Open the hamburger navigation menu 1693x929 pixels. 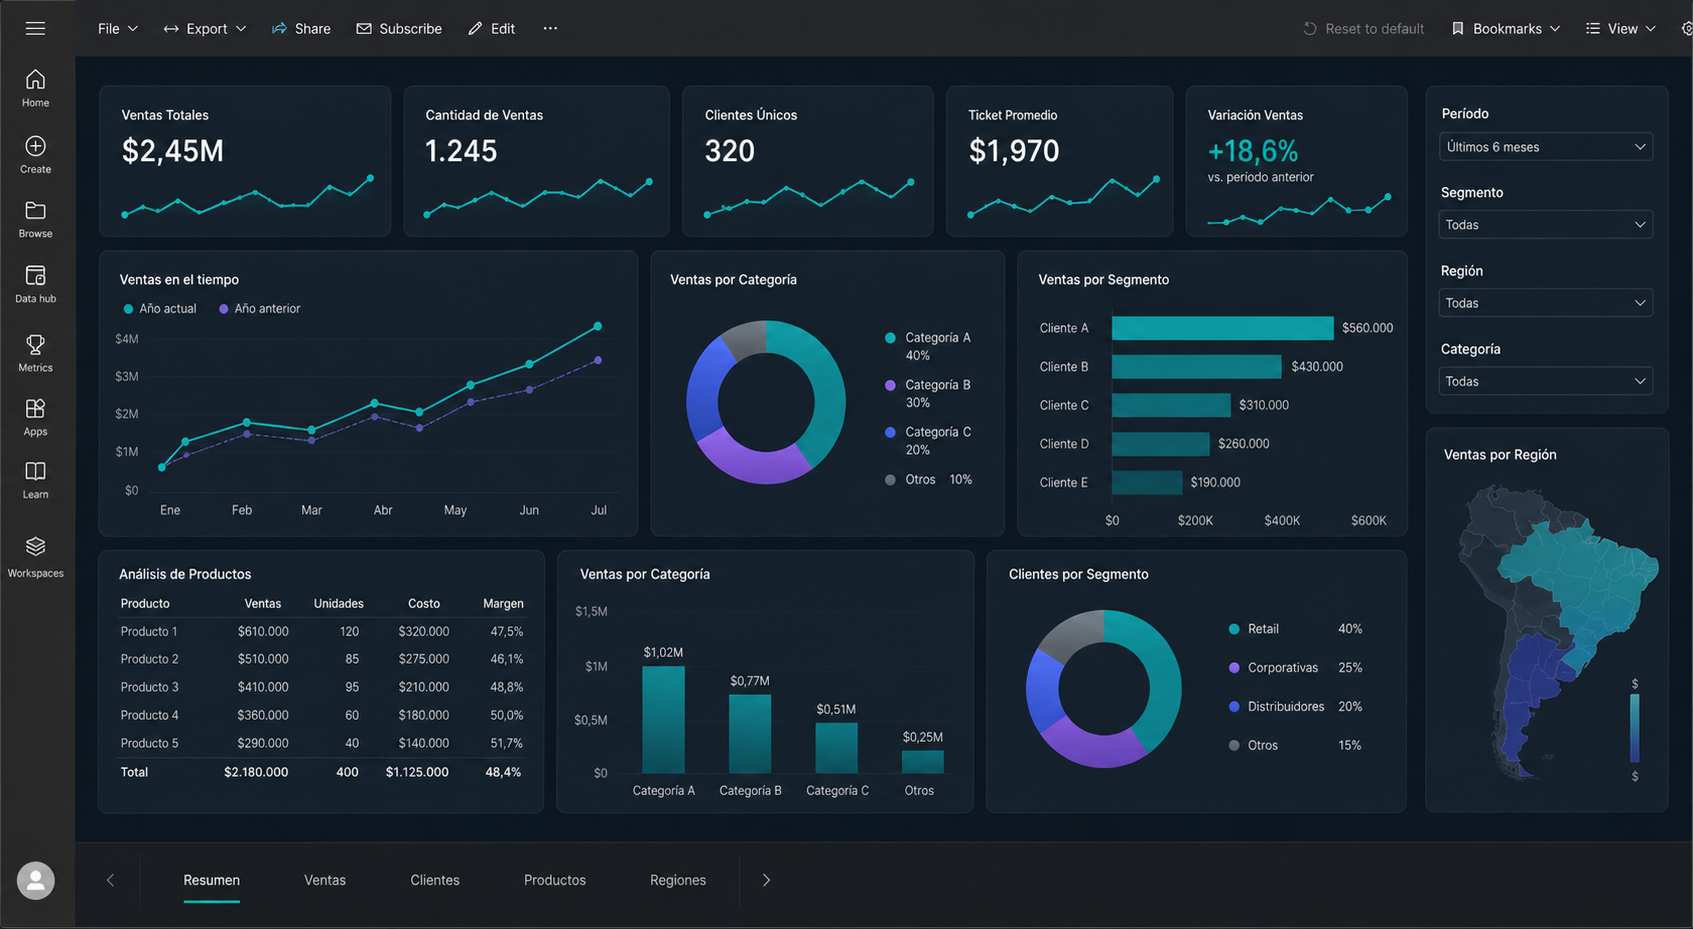35,28
